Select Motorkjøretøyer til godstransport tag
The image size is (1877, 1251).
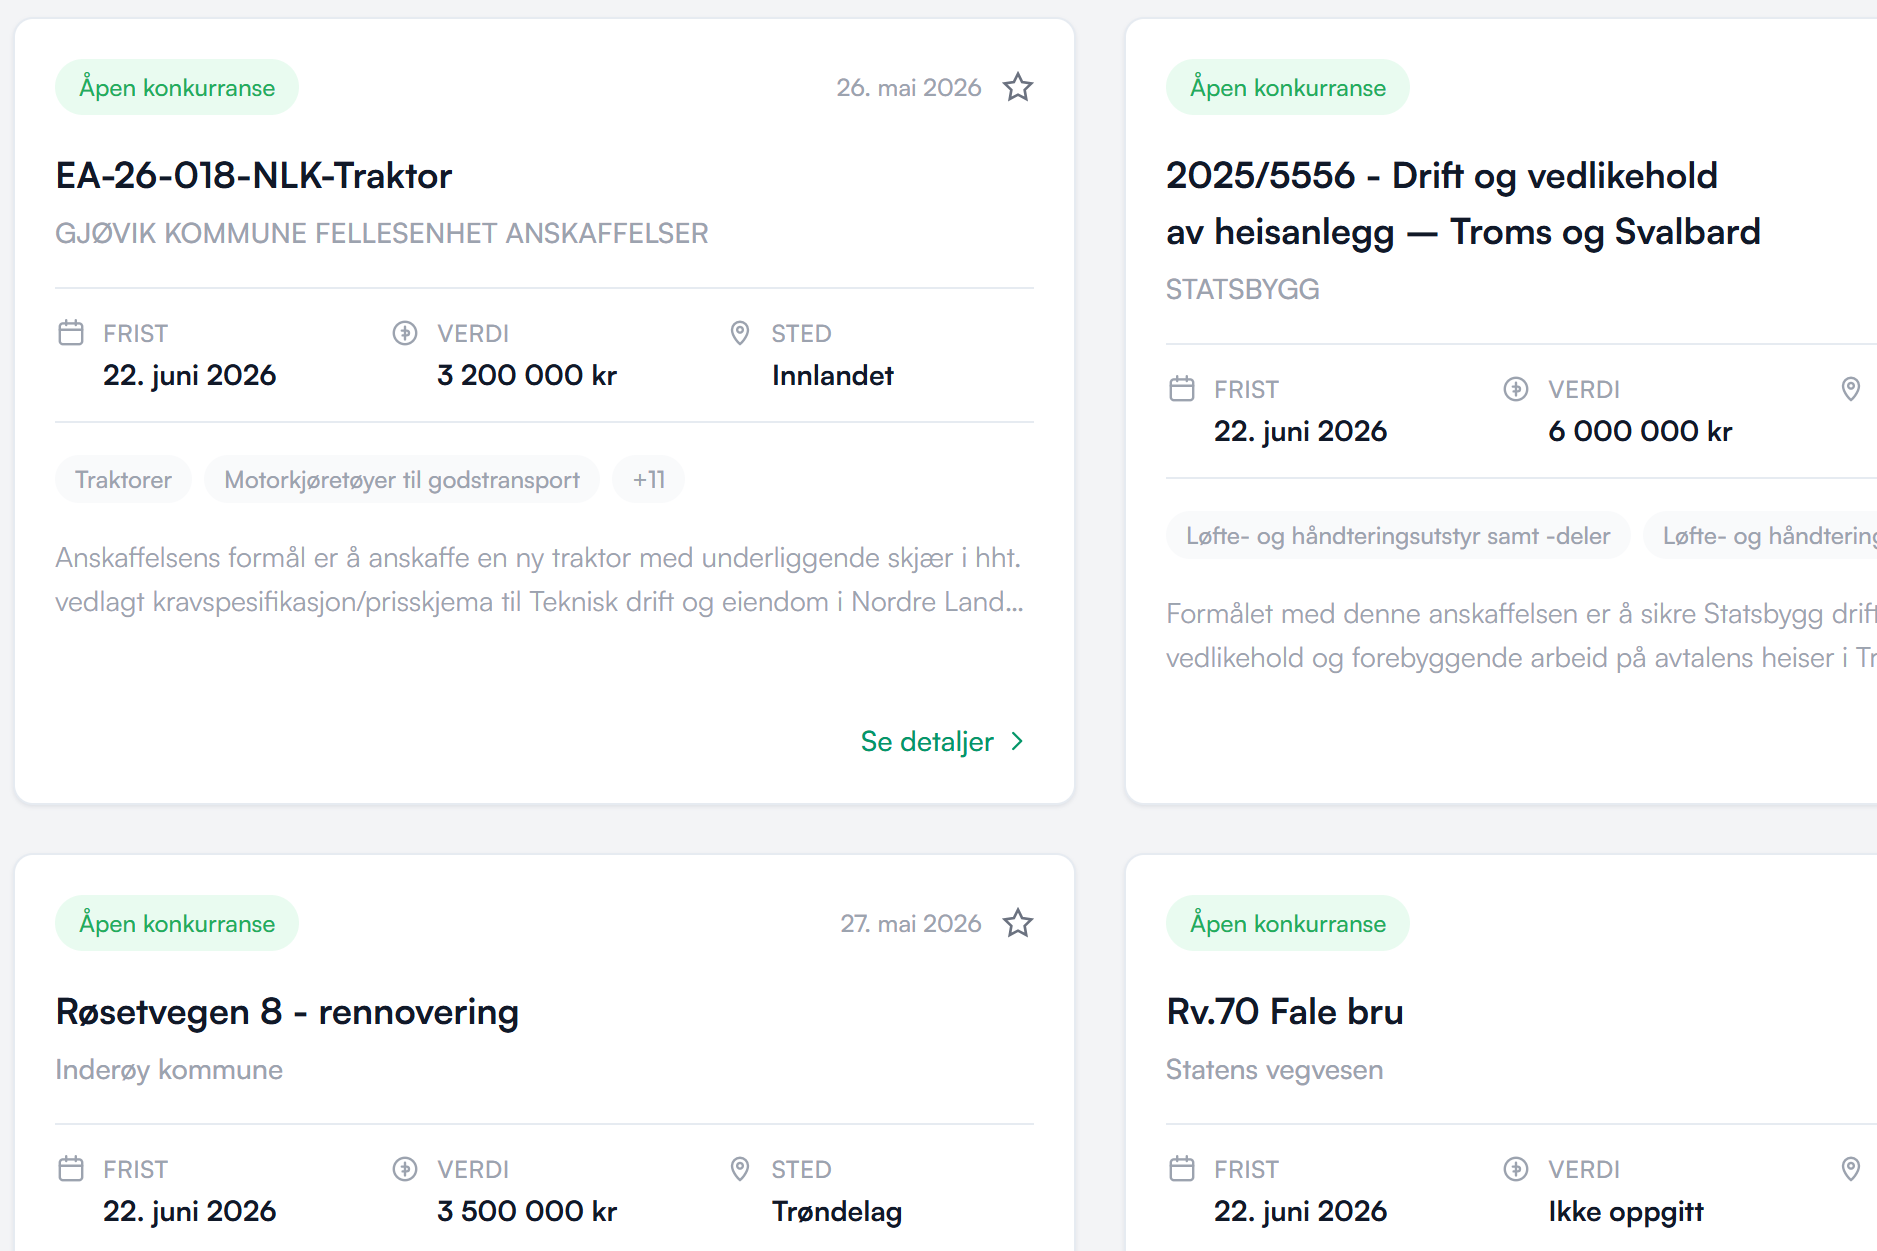point(402,479)
